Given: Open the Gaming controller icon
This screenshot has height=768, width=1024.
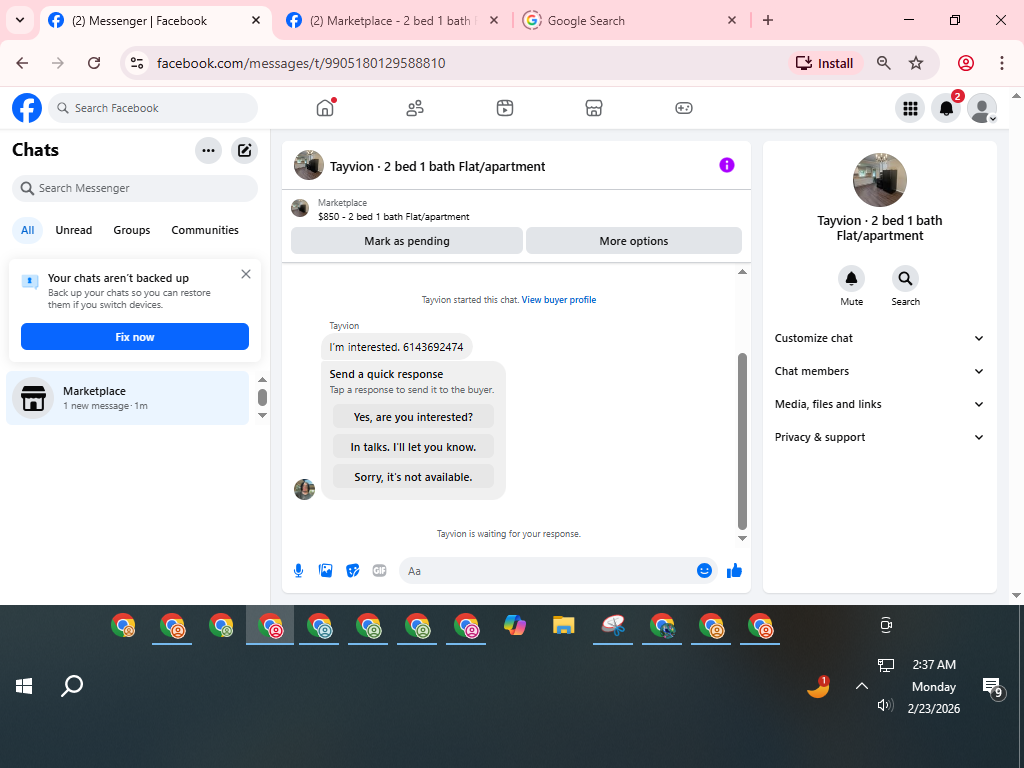Looking at the screenshot, I should point(684,108).
